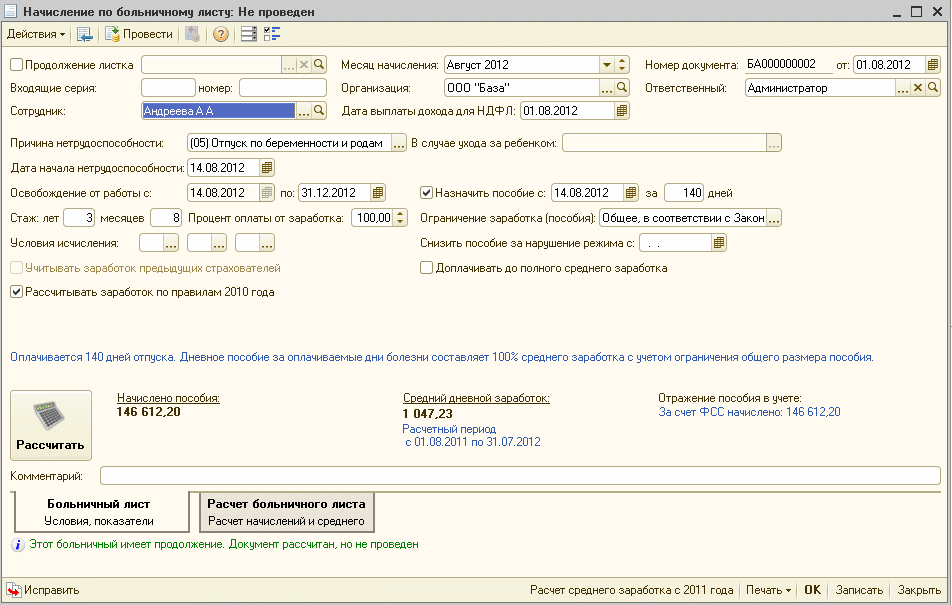952x605 pixels.
Task: Click the входящий номер input field
Action: pyautogui.click(x=283, y=87)
